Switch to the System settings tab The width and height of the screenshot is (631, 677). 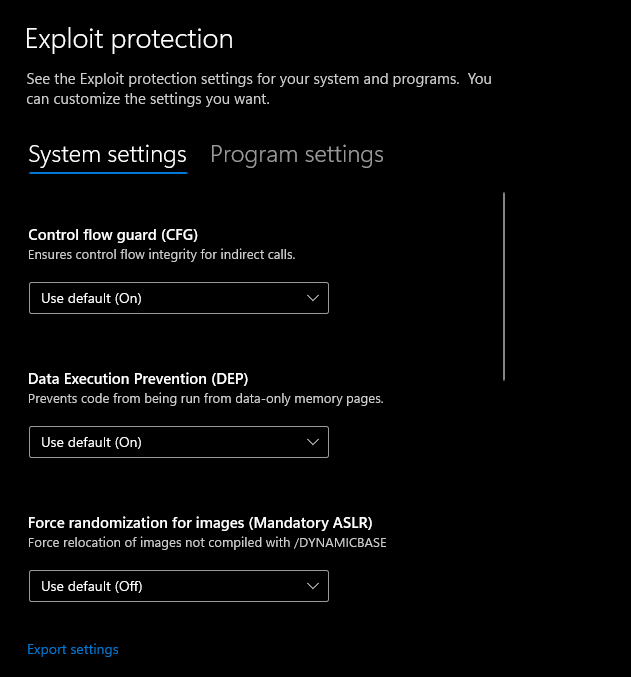coord(107,155)
